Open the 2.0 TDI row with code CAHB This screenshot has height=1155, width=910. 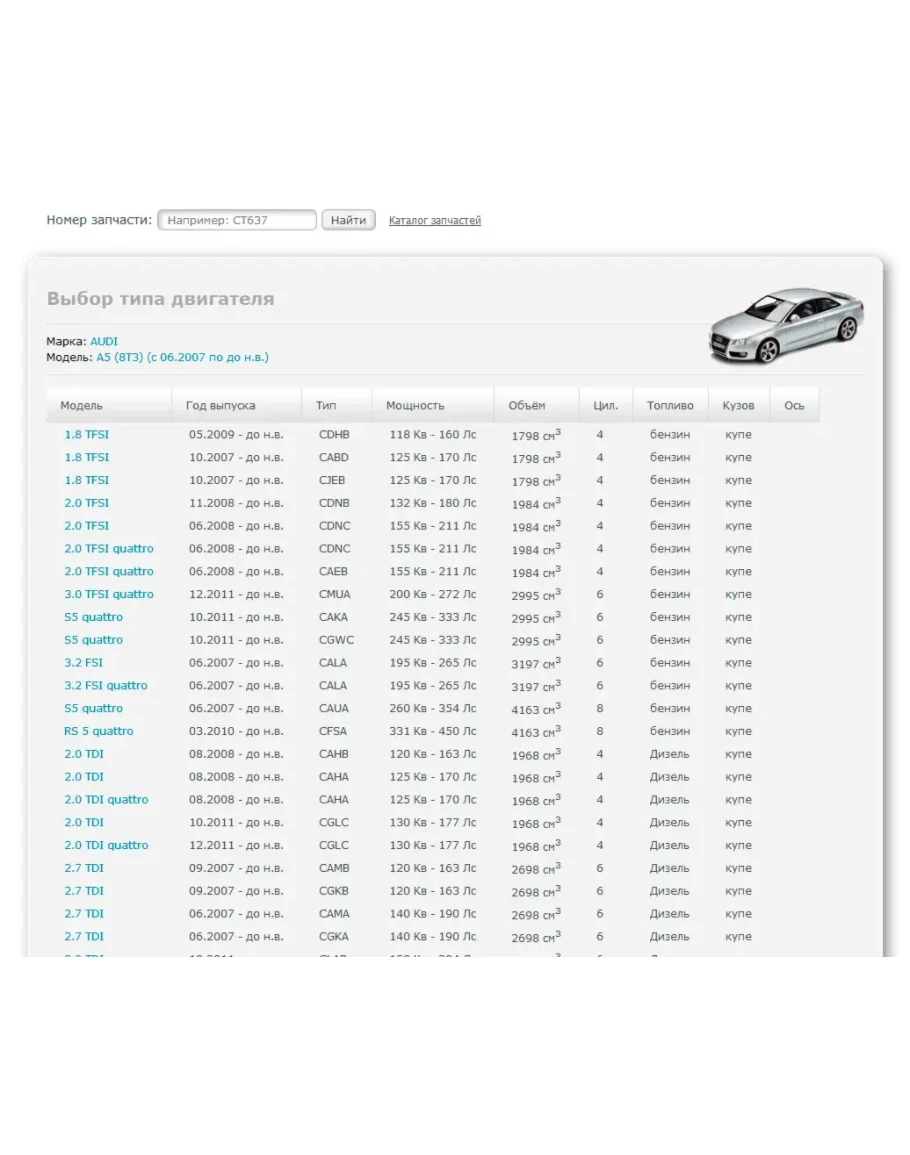[x=84, y=755]
